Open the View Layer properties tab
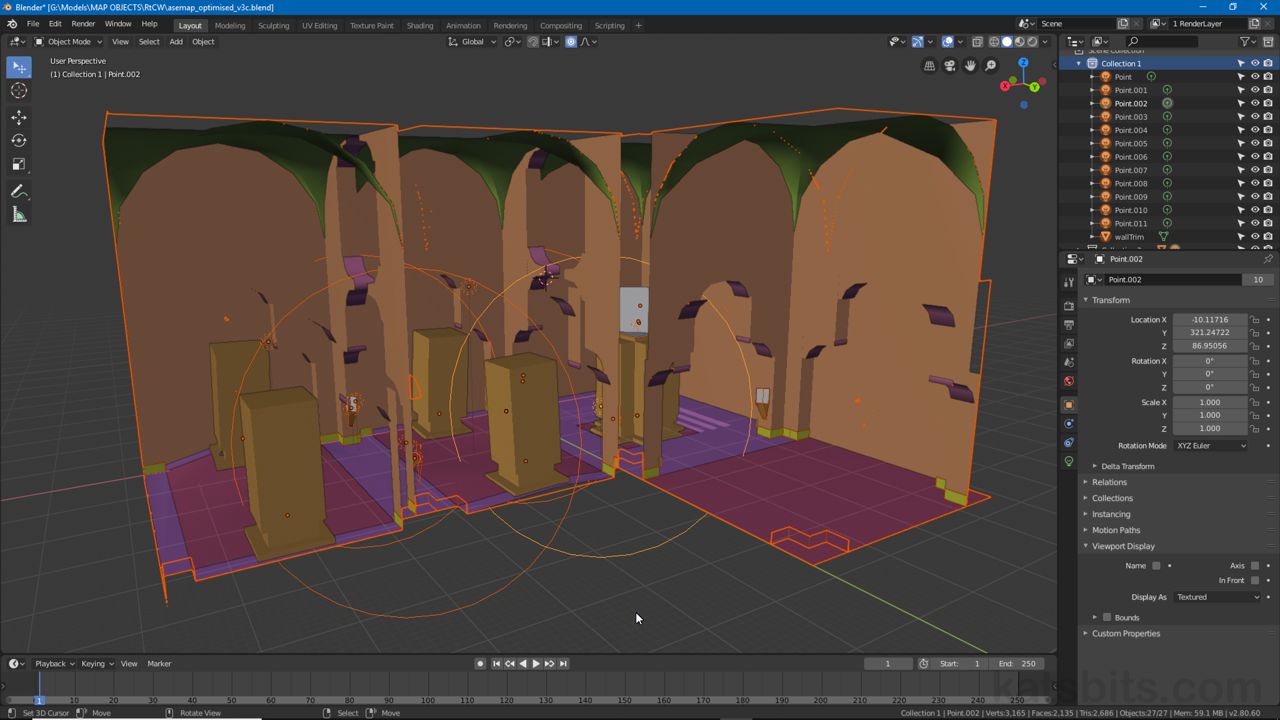The height and width of the screenshot is (720, 1280). click(1069, 344)
